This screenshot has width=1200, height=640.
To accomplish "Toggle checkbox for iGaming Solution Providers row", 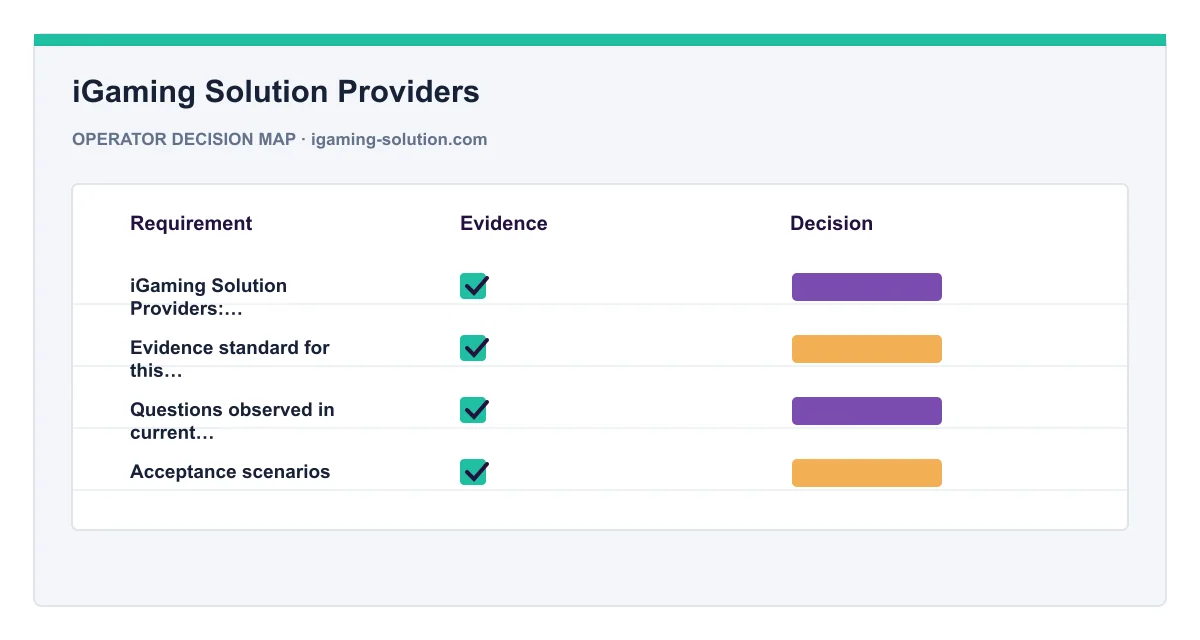I will coord(474,286).
